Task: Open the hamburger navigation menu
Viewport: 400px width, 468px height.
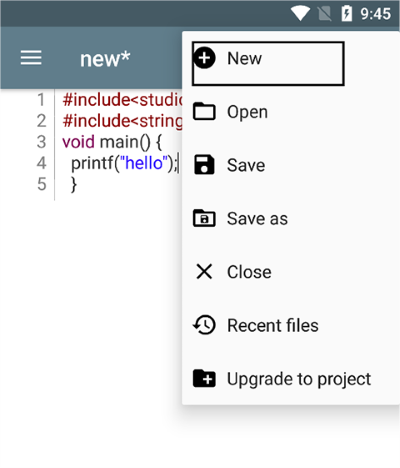Action: point(31,58)
